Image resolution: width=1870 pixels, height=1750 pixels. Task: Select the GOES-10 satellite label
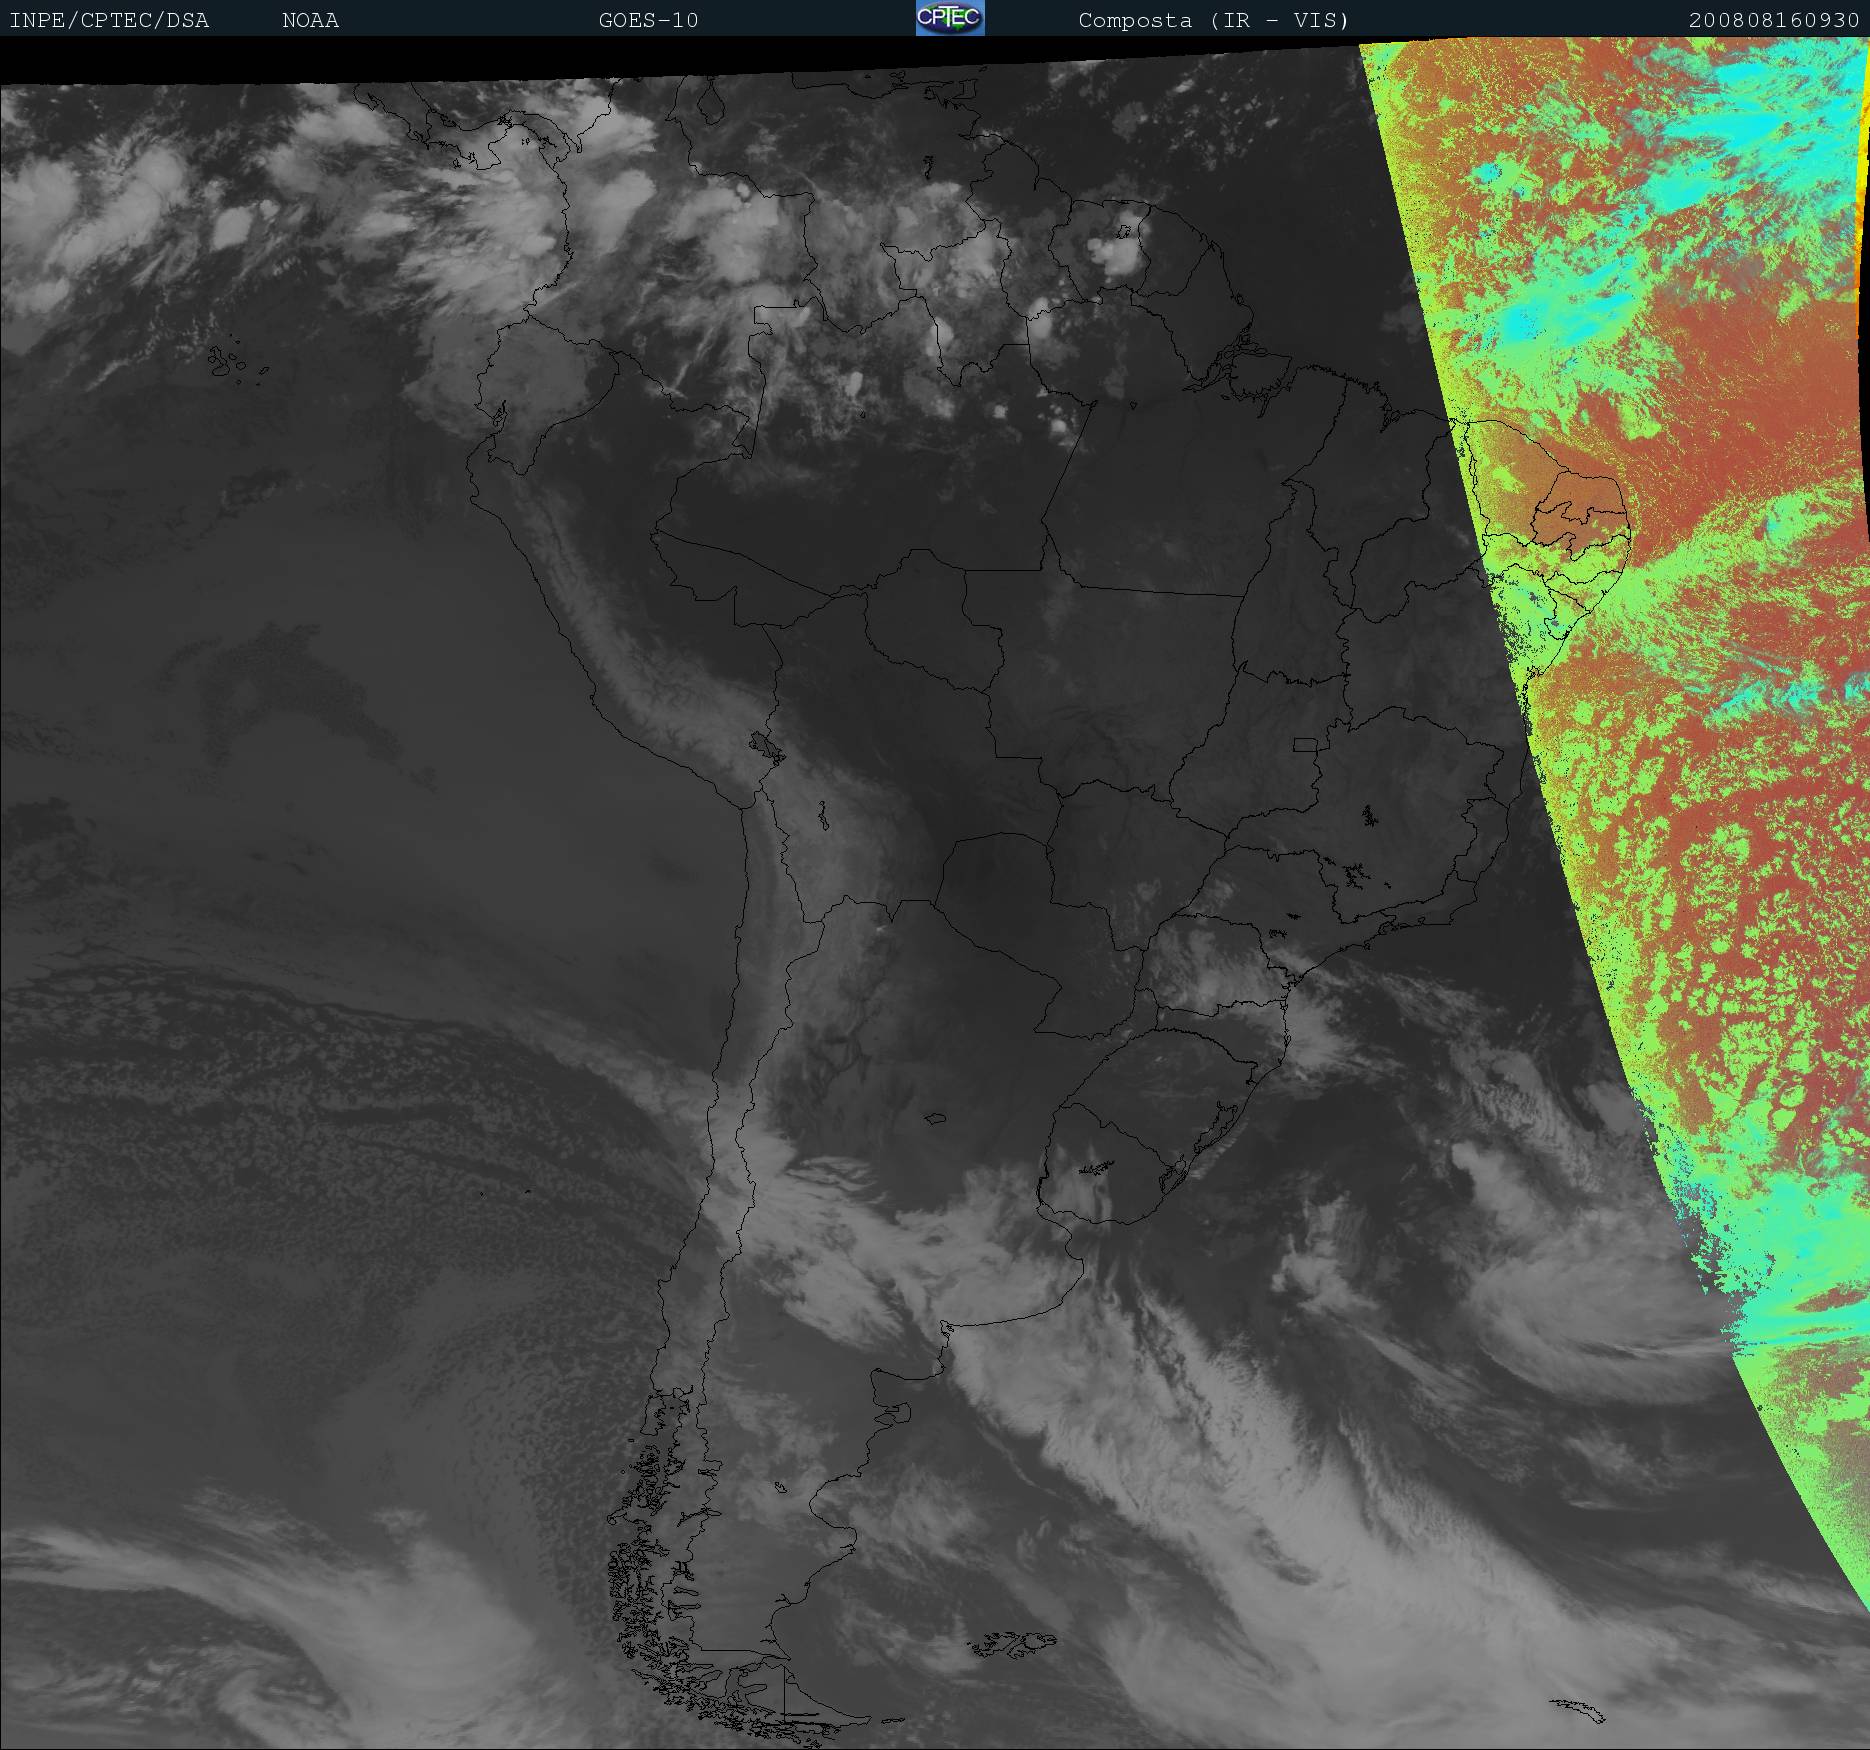click(x=648, y=21)
